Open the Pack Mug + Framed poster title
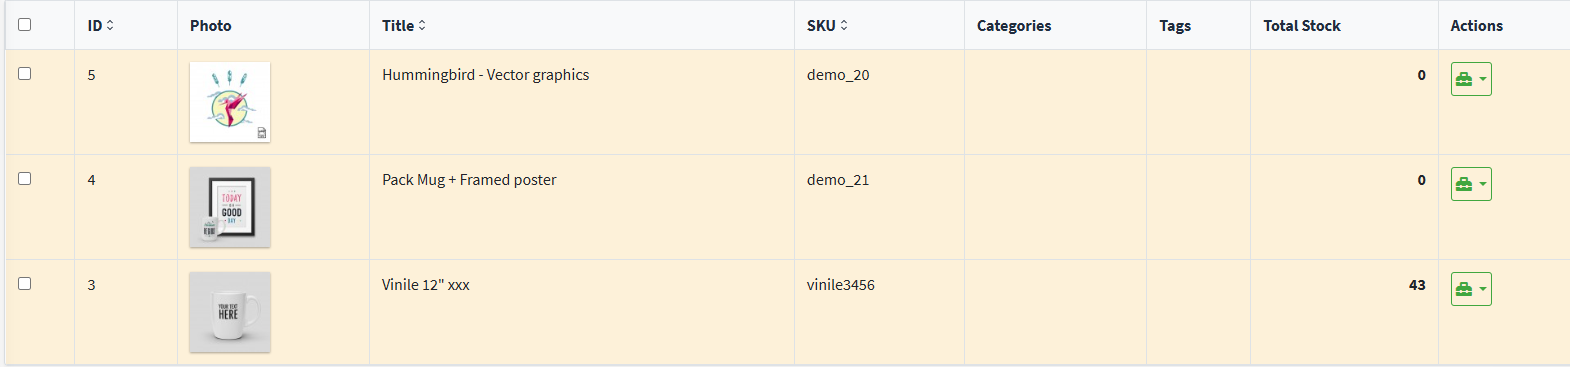This screenshot has height=367, width=1570. 469,180
